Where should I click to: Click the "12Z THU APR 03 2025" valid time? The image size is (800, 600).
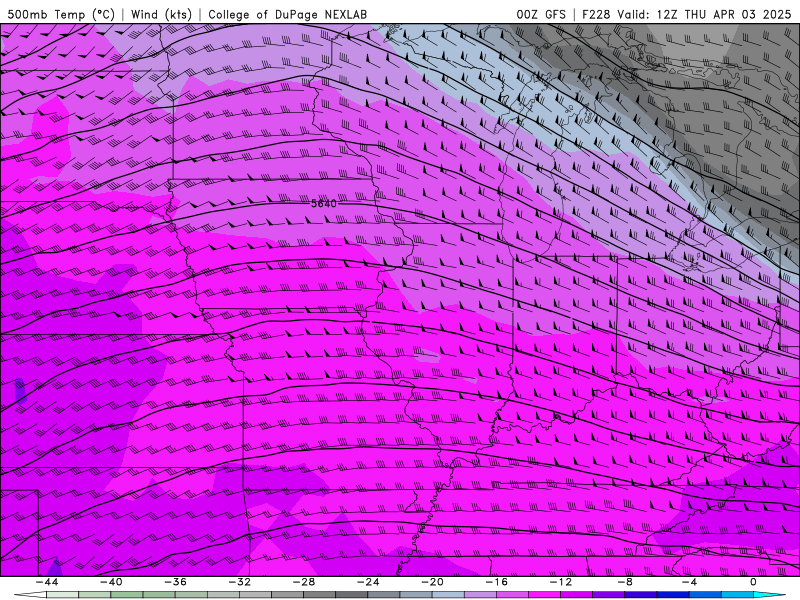723,14
